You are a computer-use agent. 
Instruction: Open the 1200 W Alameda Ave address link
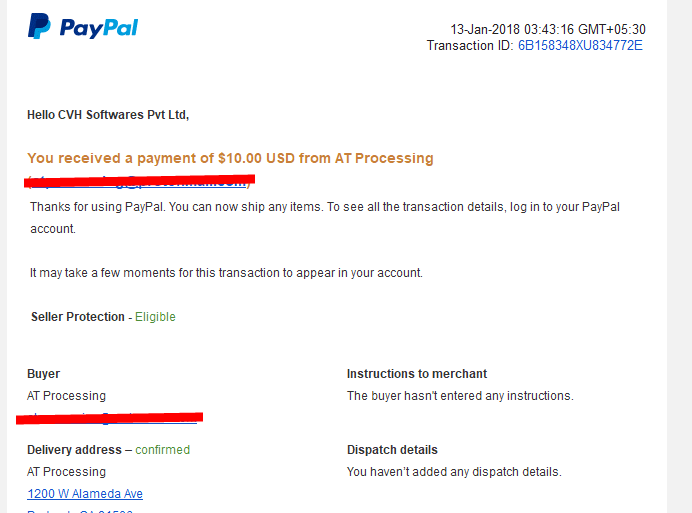(85, 494)
